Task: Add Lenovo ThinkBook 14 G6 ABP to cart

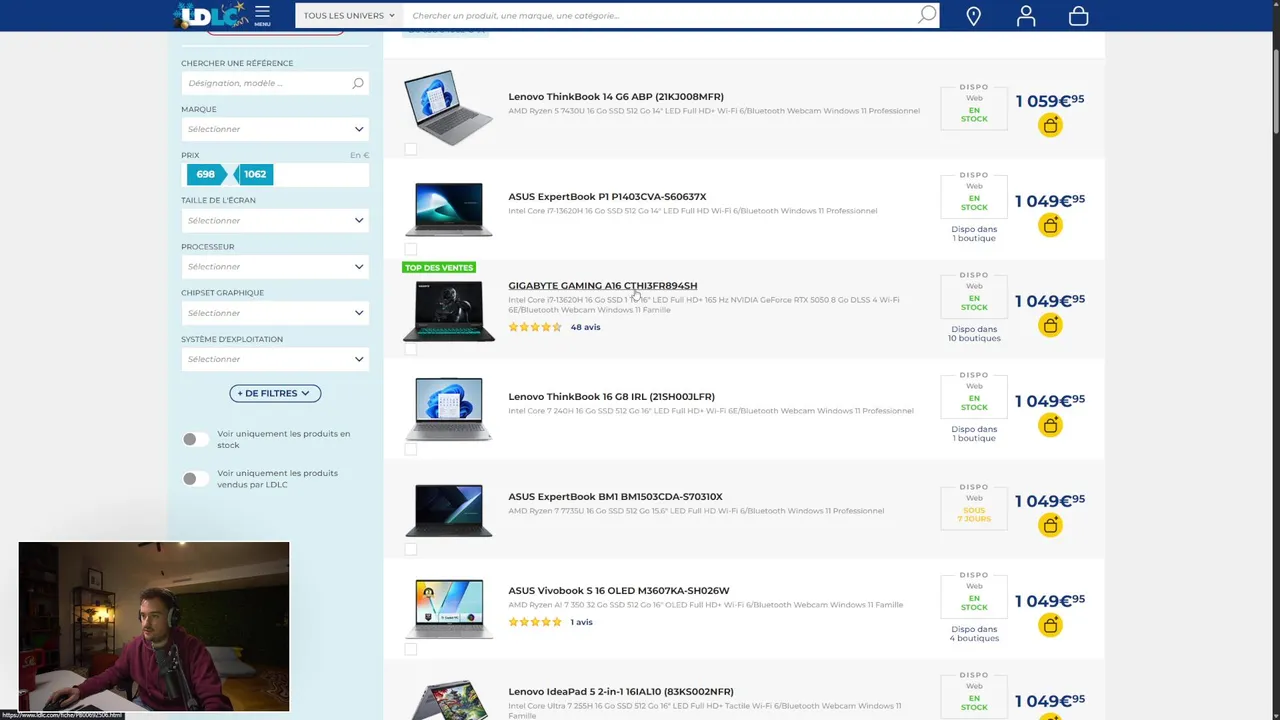Action: [x=1050, y=125]
